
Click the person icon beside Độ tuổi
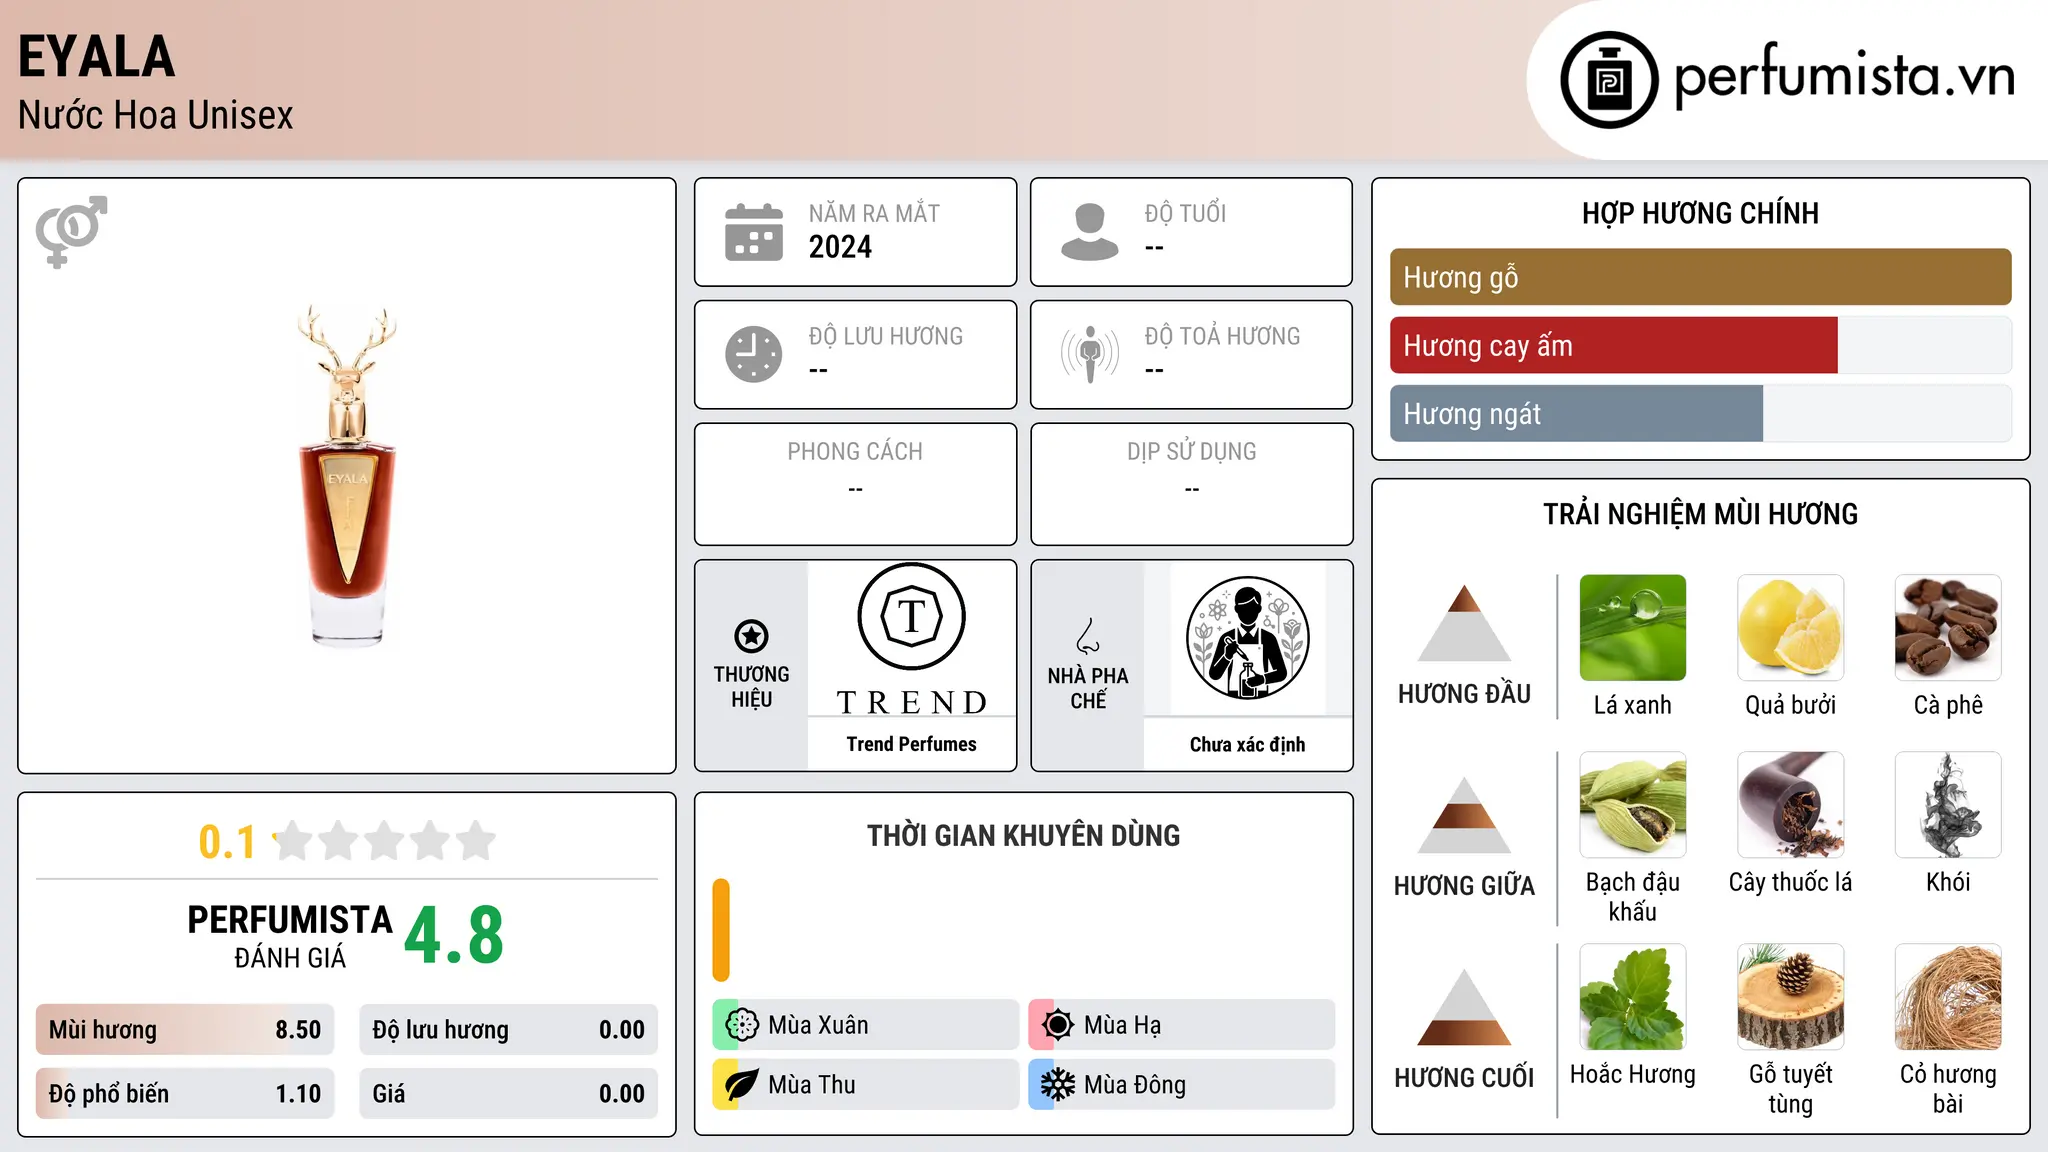click(x=1090, y=232)
